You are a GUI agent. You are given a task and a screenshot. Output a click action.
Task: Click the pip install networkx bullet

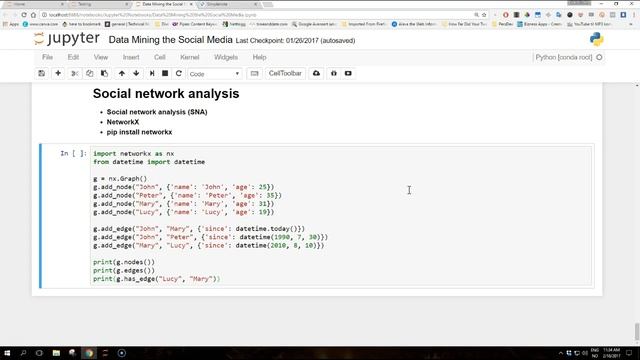pos(139,132)
